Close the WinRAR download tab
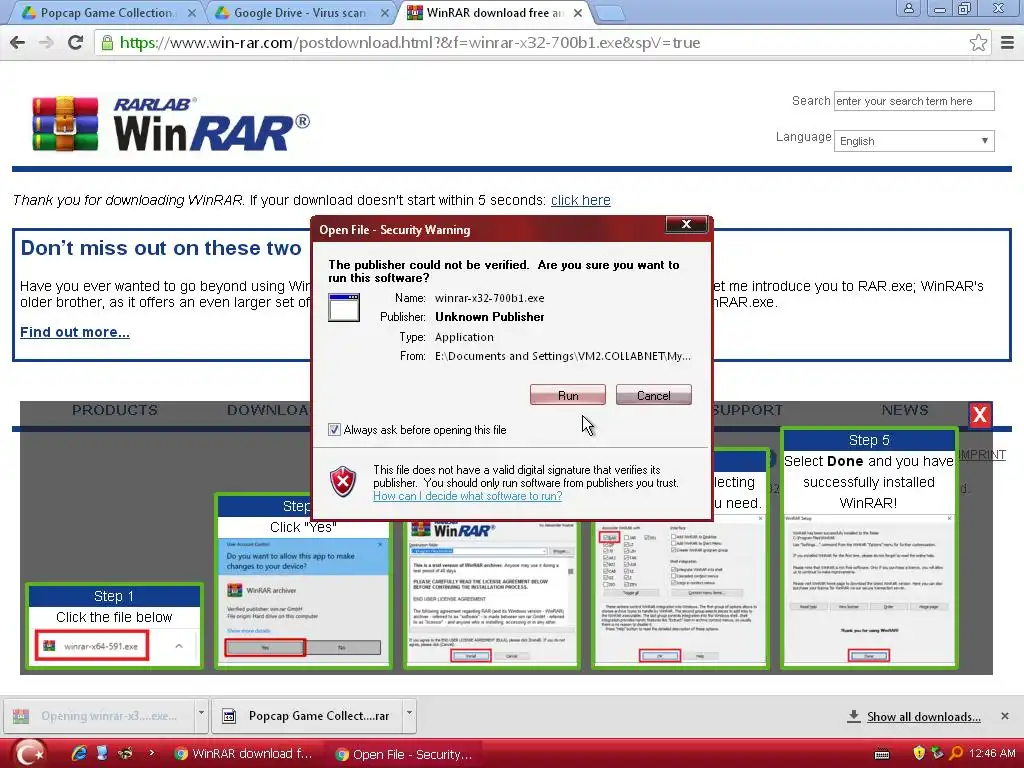The height and width of the screenshot is (768, 1024). [x=578, y=13]
